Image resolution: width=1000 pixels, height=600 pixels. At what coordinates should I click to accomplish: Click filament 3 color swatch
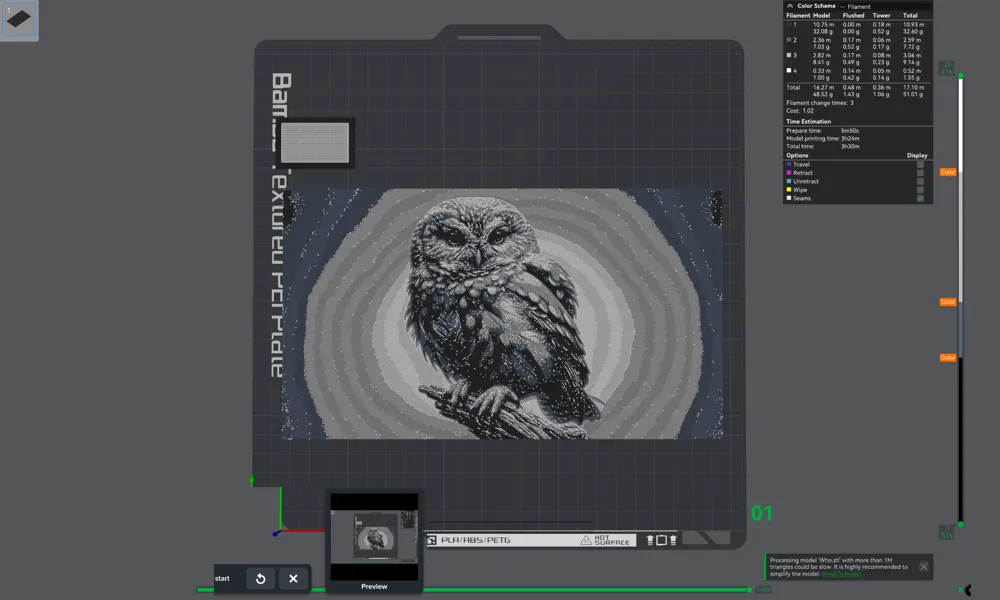789,55
